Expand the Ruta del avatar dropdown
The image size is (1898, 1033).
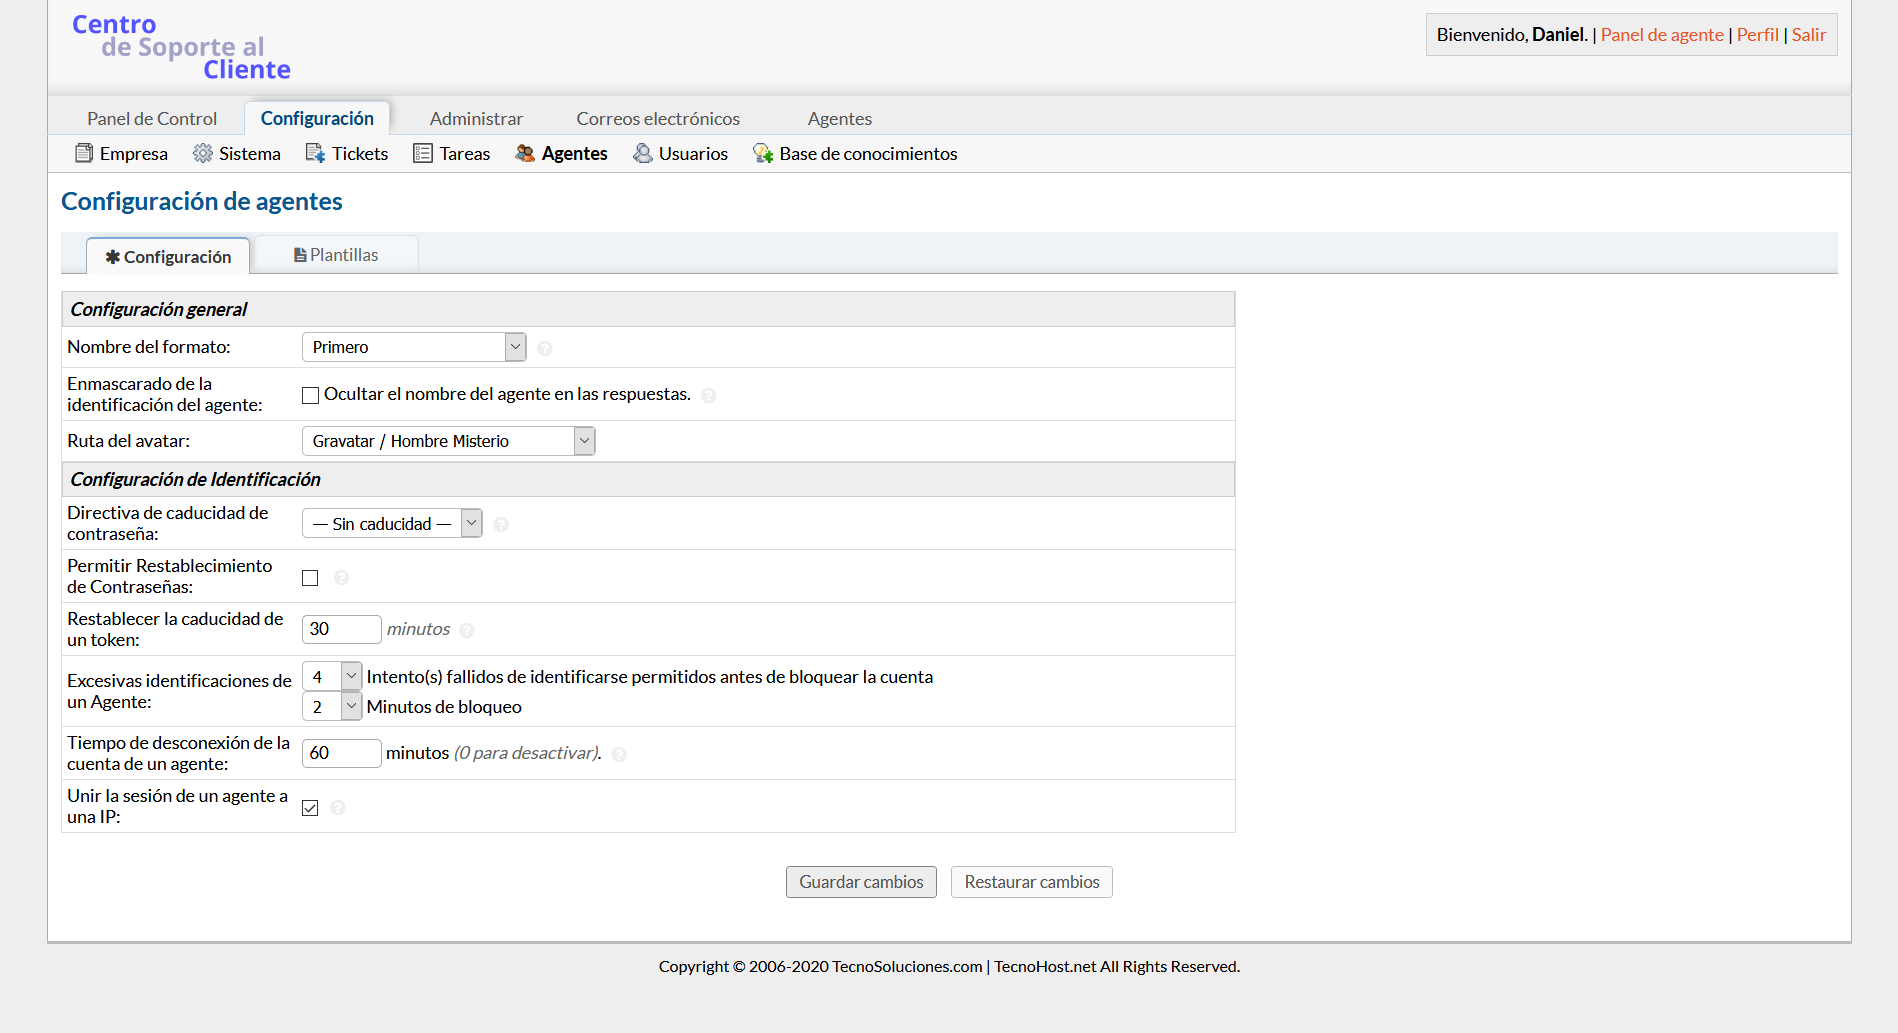click(448, 441)
